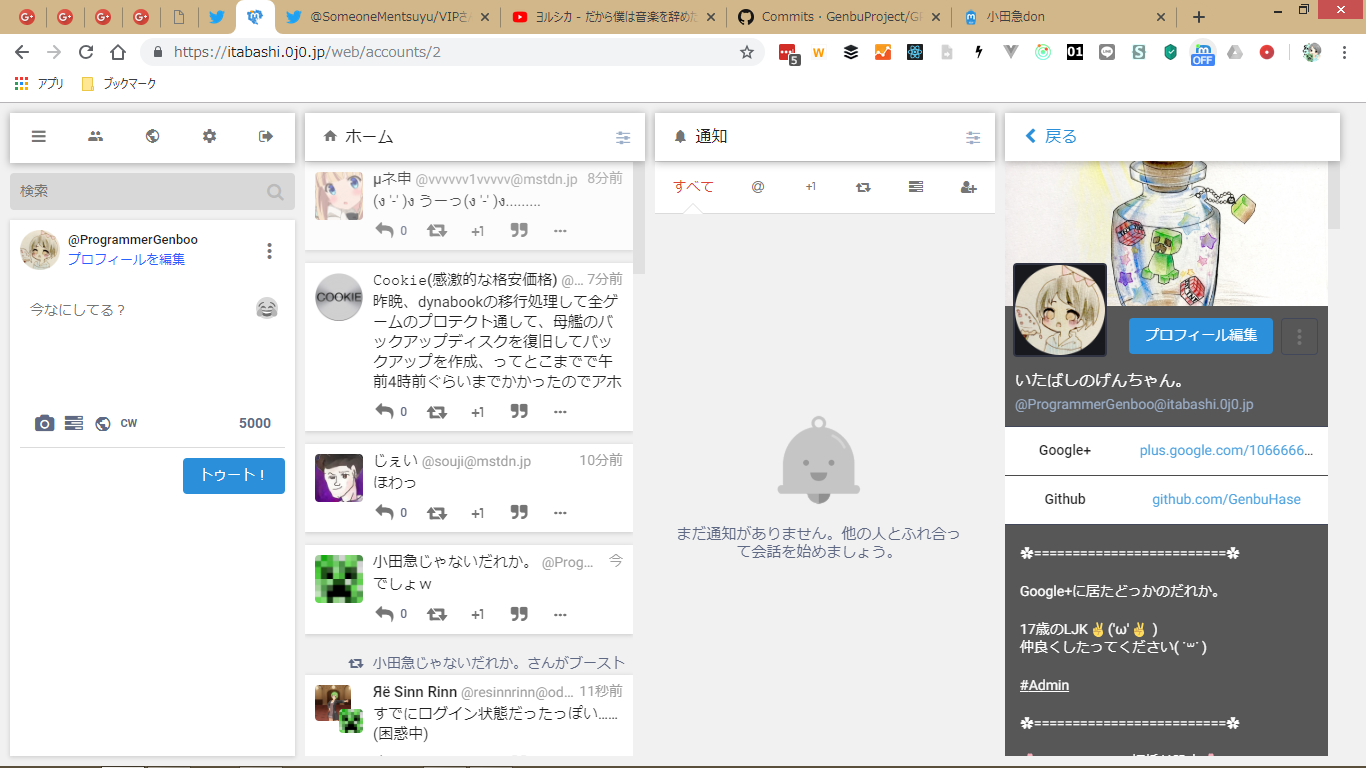Click the トゥート！ post button
Viewport: 1366px width, 768px height.
point(234,476)
